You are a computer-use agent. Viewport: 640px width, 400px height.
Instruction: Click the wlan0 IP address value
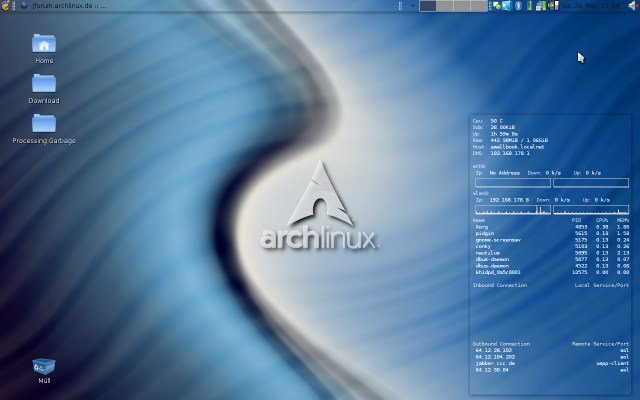[x=509, y=200]
